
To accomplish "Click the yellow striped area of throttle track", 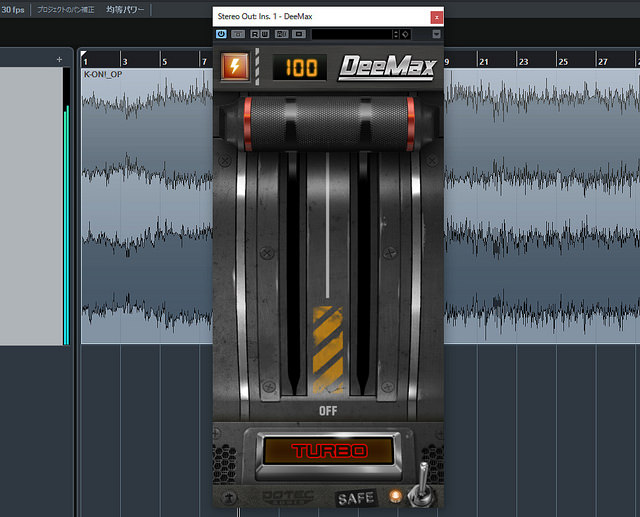I will point(328,350).
